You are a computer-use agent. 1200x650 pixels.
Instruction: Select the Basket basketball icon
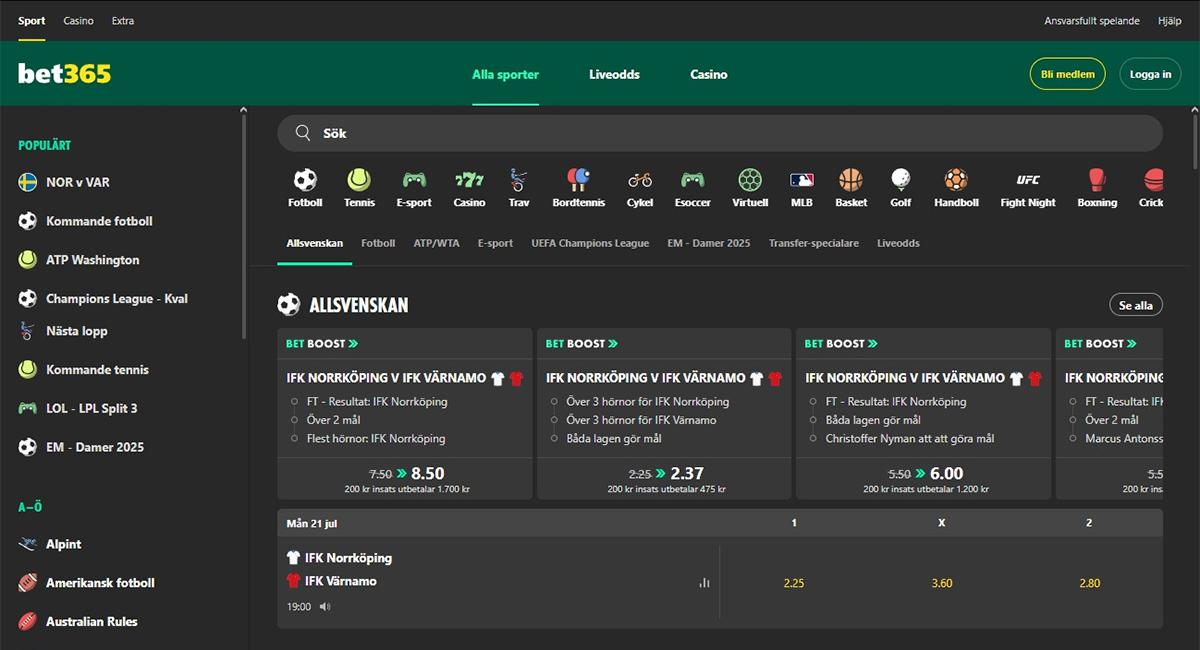tap(851, 180)
